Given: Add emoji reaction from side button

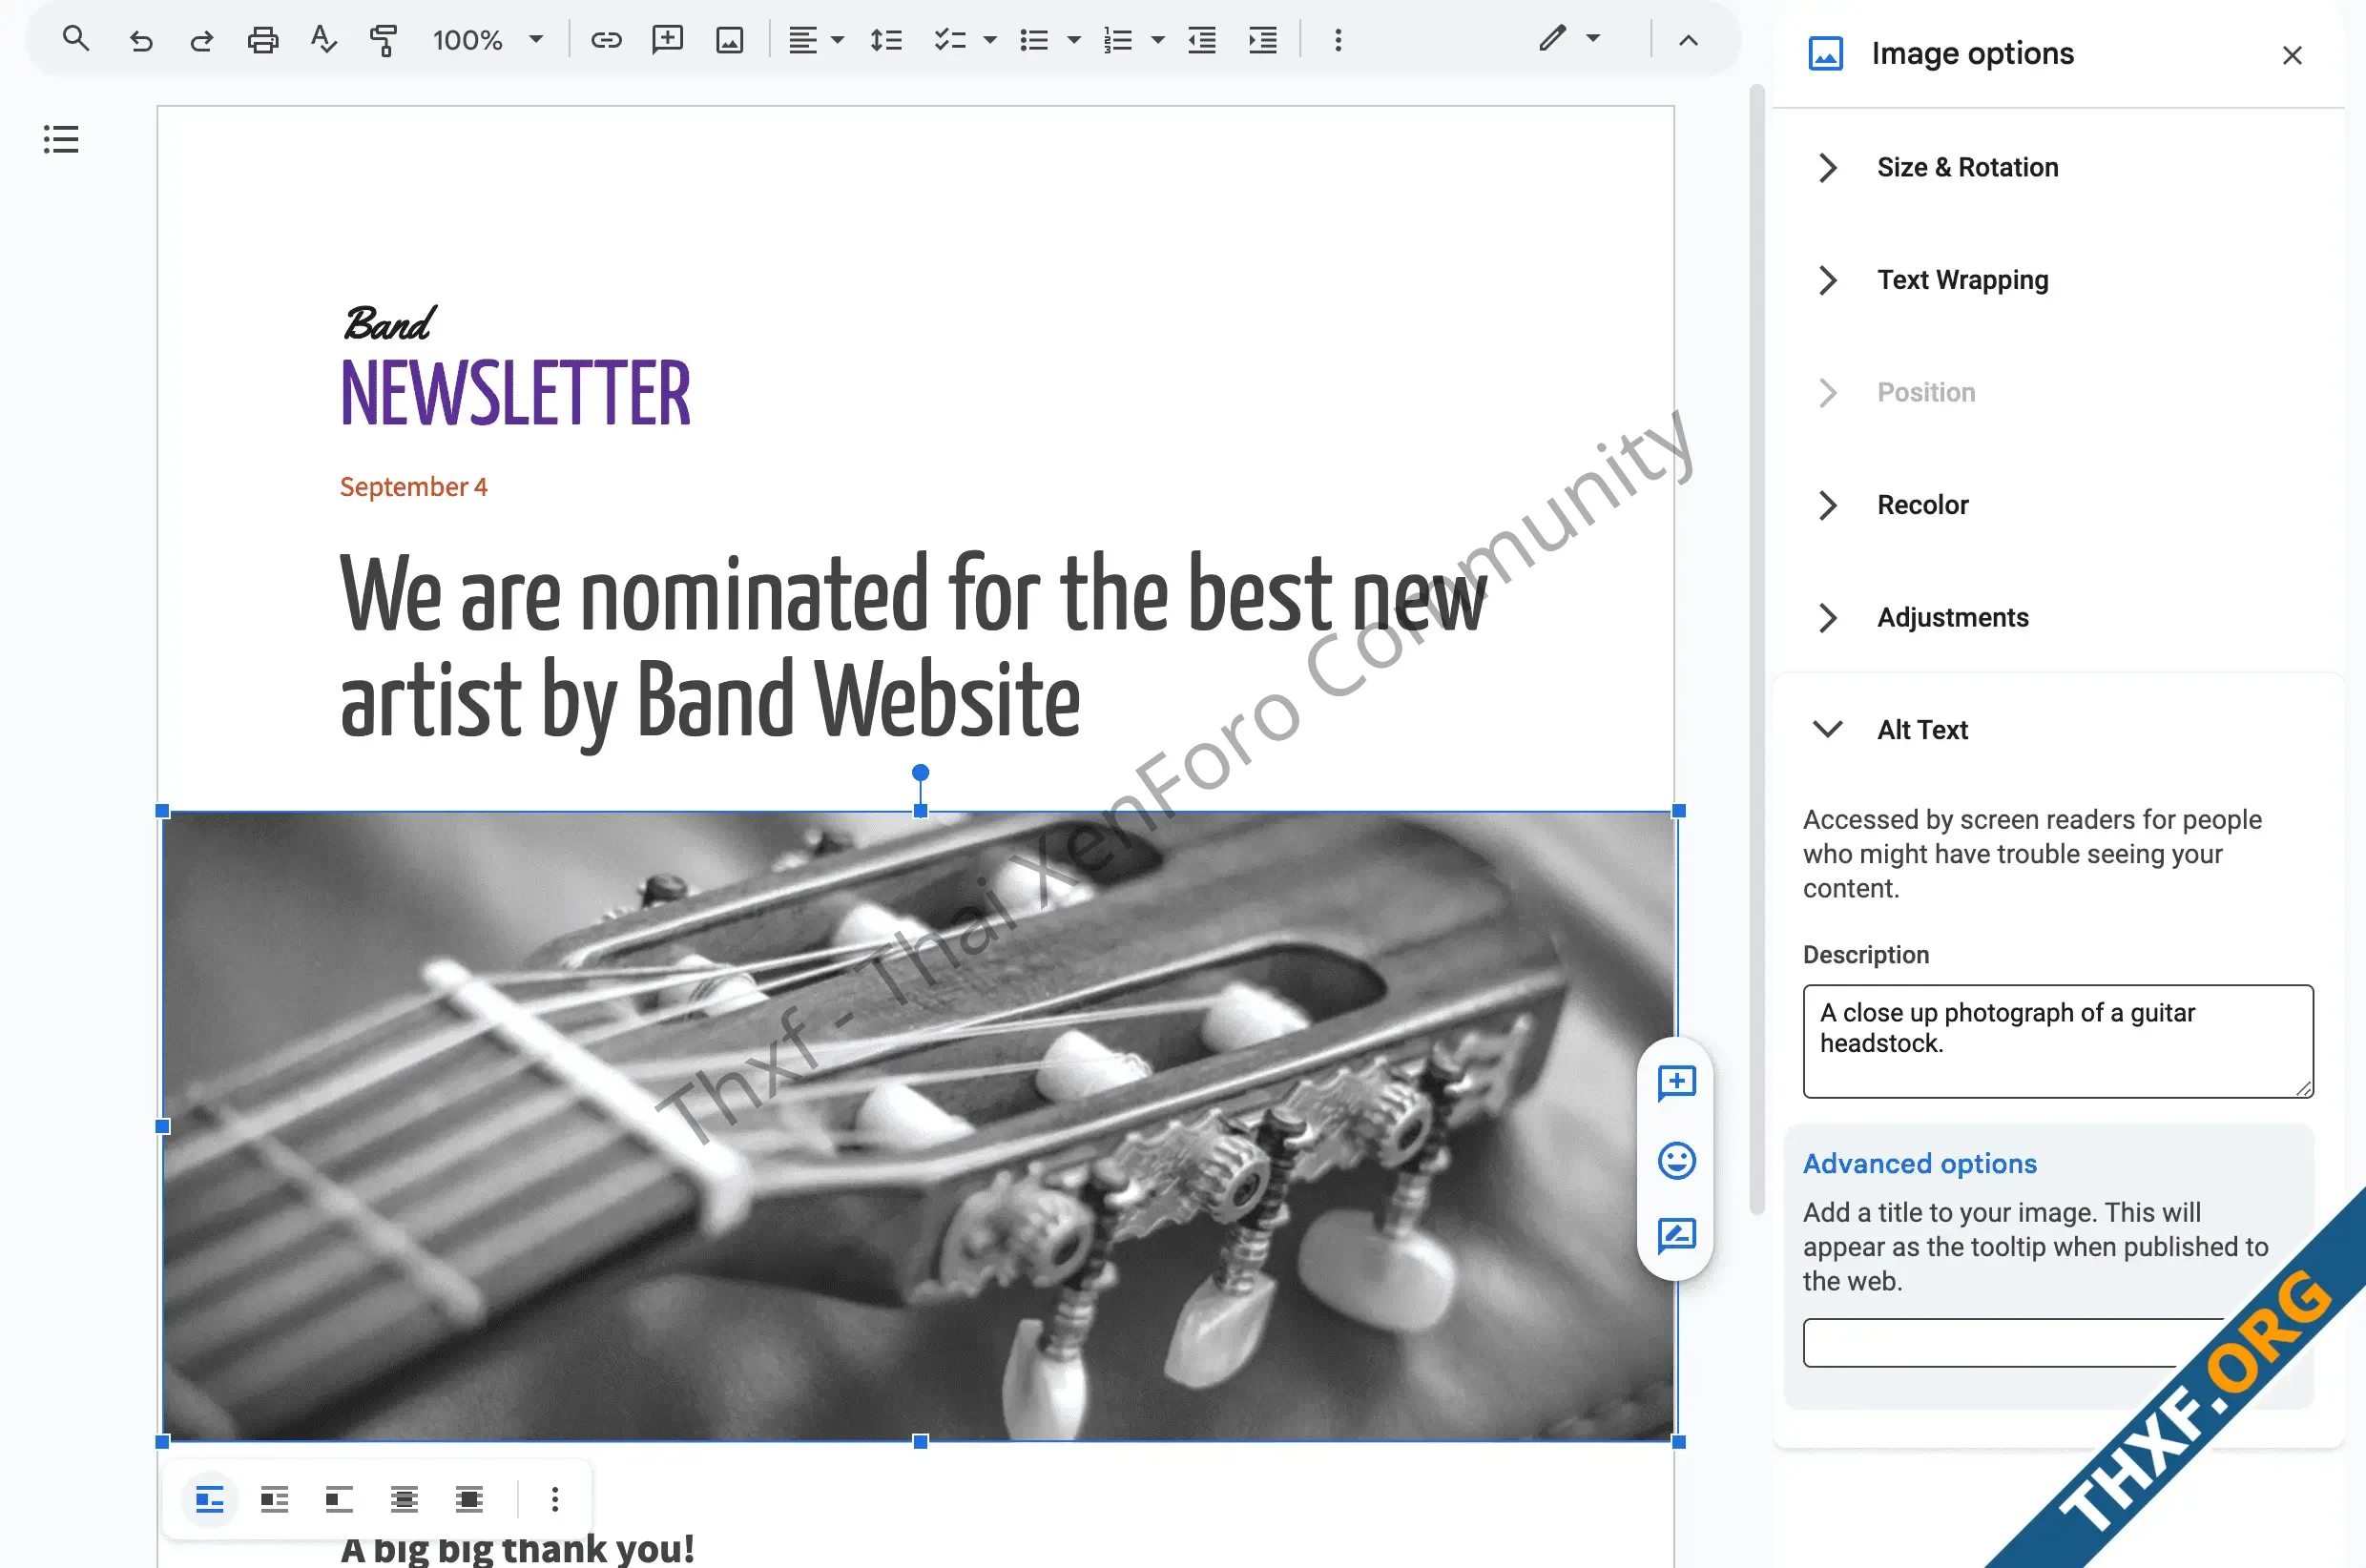Looking at the screenshot, I should pos(1676,1160).
